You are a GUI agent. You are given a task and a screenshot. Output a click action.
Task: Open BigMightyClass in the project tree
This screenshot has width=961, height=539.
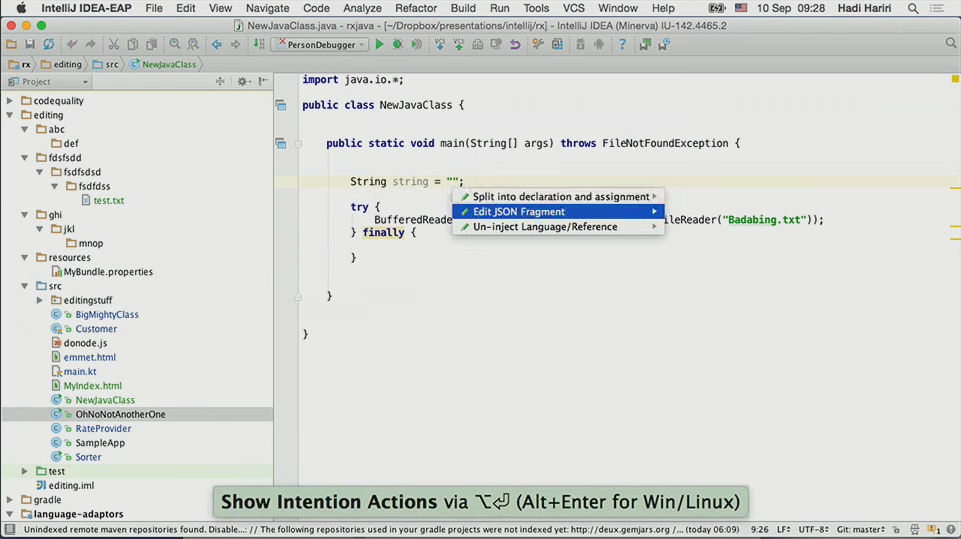pyautogui.click(x=106, y=315)
